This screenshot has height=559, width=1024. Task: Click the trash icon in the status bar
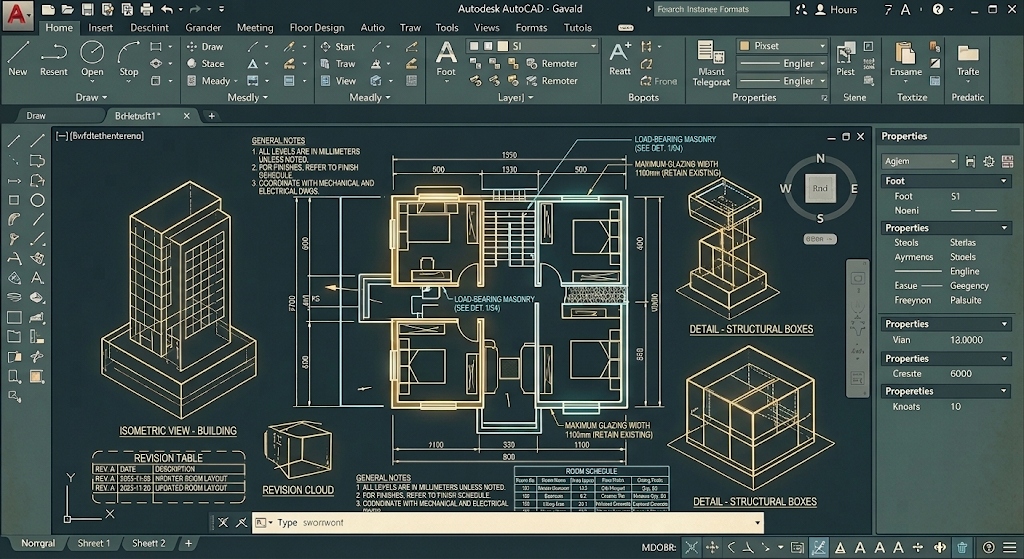pyautogui.click(x=962, y=547)
